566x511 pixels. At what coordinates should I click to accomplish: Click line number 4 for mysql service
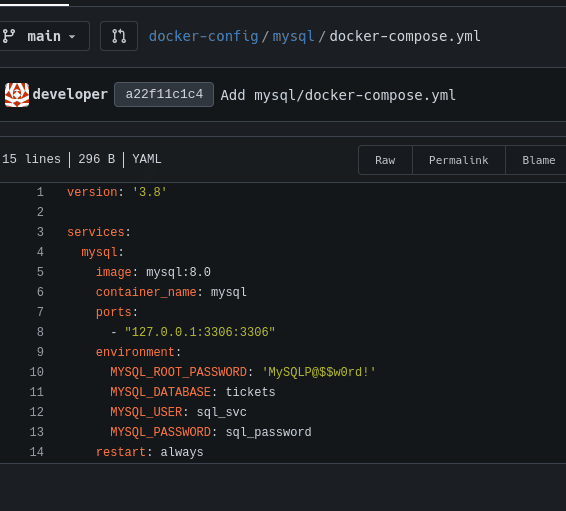(40, 252)
